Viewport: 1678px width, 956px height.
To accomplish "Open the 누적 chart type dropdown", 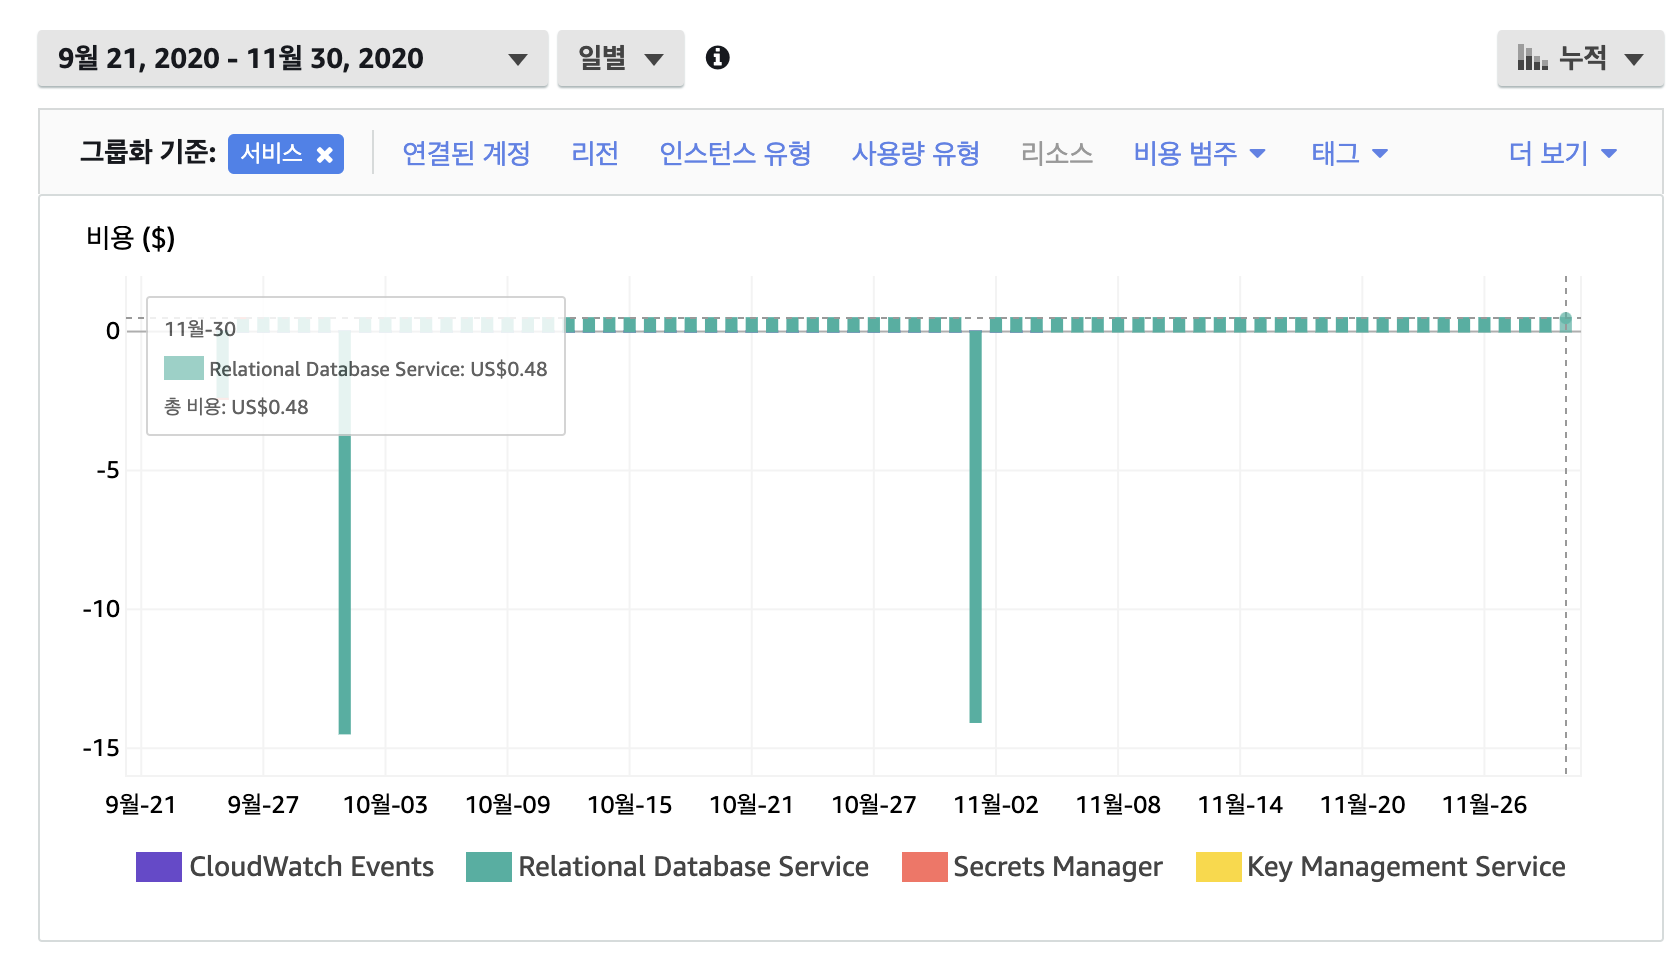I will tap(1580, 59).
